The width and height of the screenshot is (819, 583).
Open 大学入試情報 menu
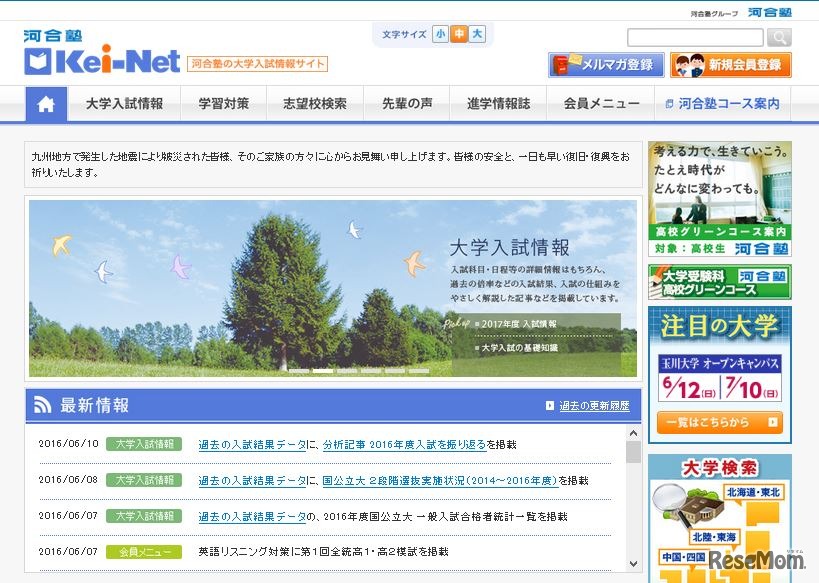(x=124, y=103)
